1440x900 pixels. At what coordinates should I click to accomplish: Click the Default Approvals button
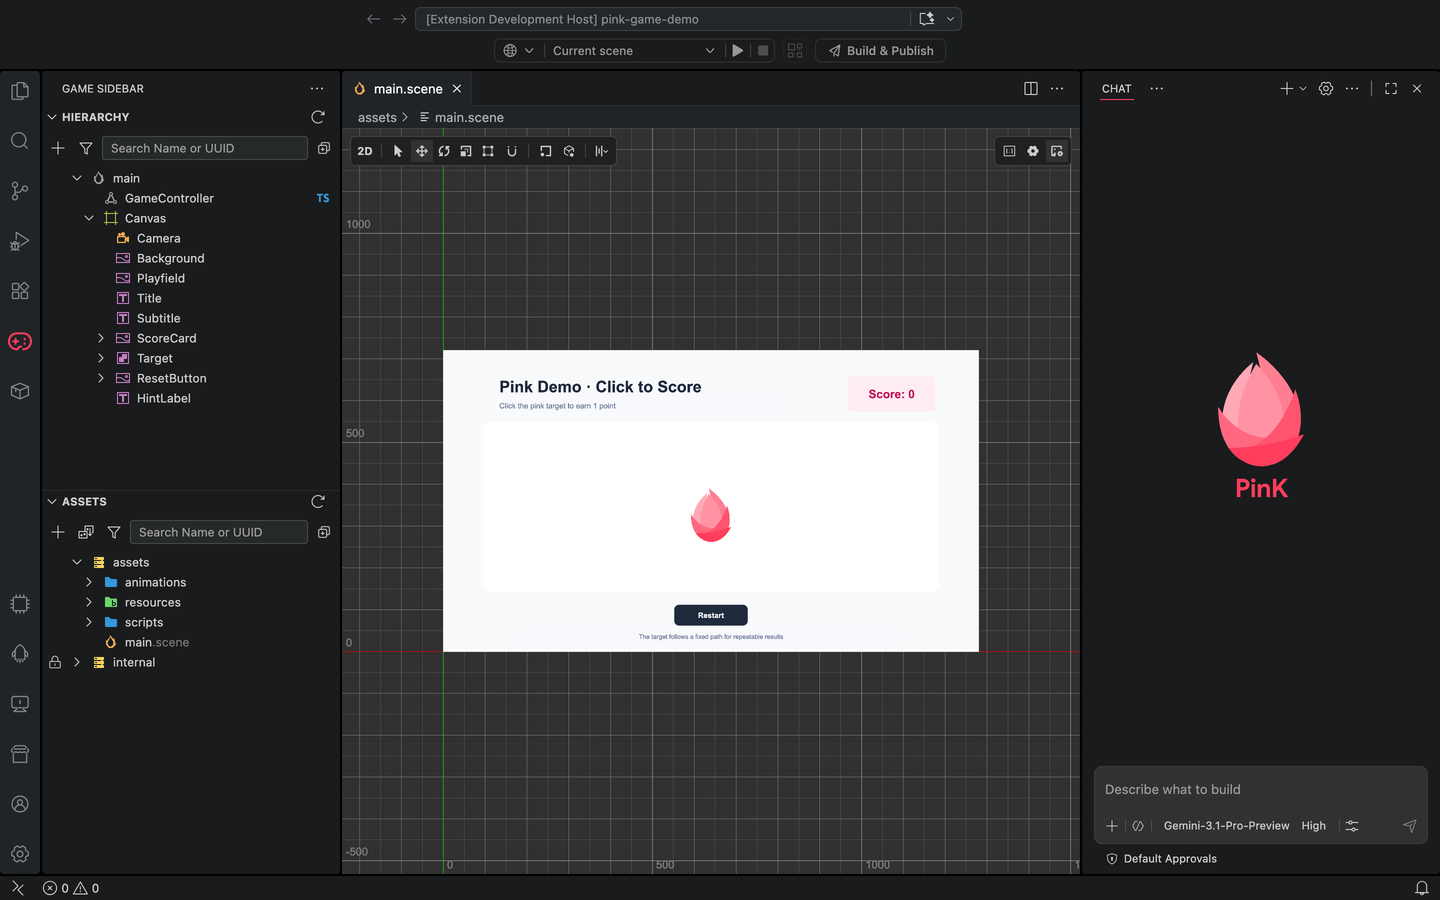(x=1162, y=858)
